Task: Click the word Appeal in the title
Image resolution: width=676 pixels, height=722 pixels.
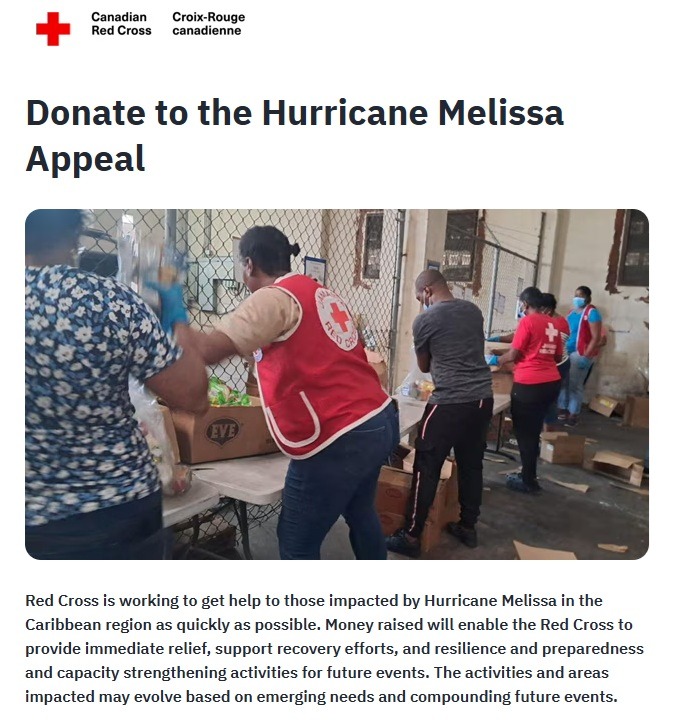Action: pyautogui.click(x=86, y=158)
